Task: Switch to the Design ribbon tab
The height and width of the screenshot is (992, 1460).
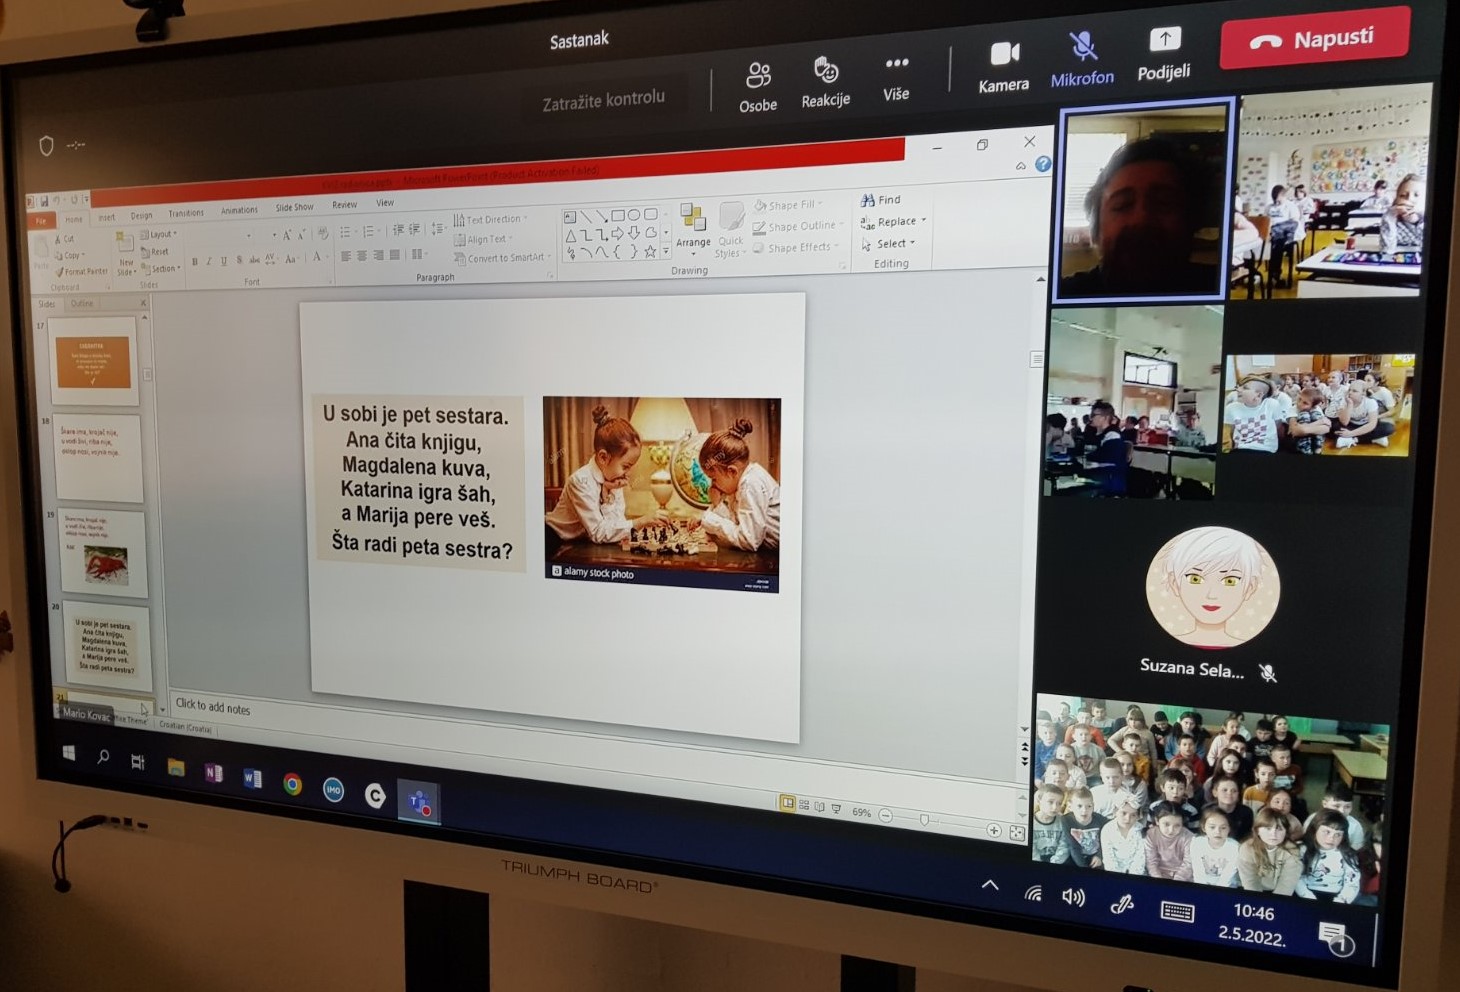Action: tap(141, 216)
